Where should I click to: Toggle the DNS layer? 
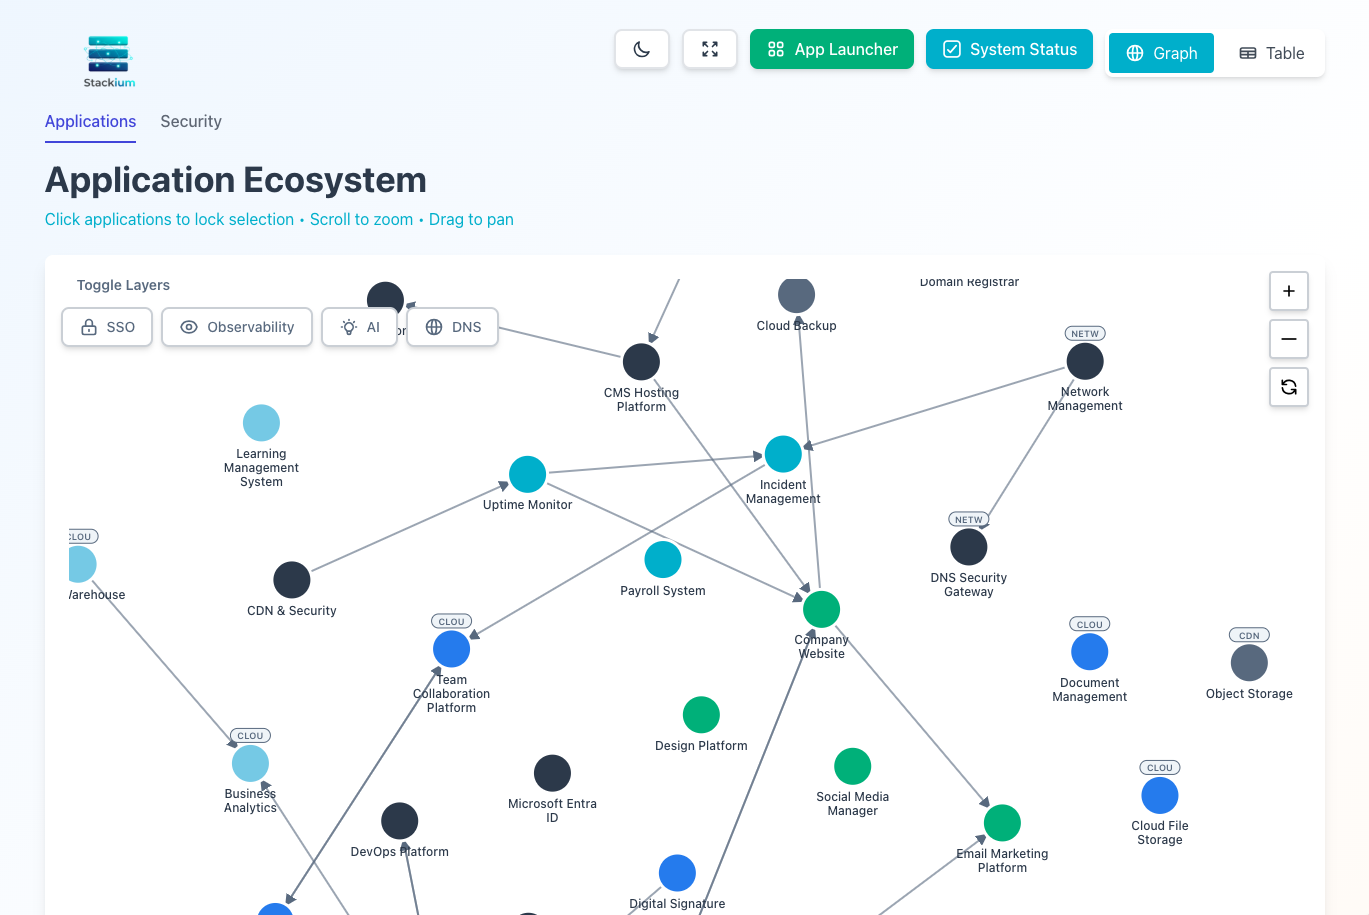452,327
